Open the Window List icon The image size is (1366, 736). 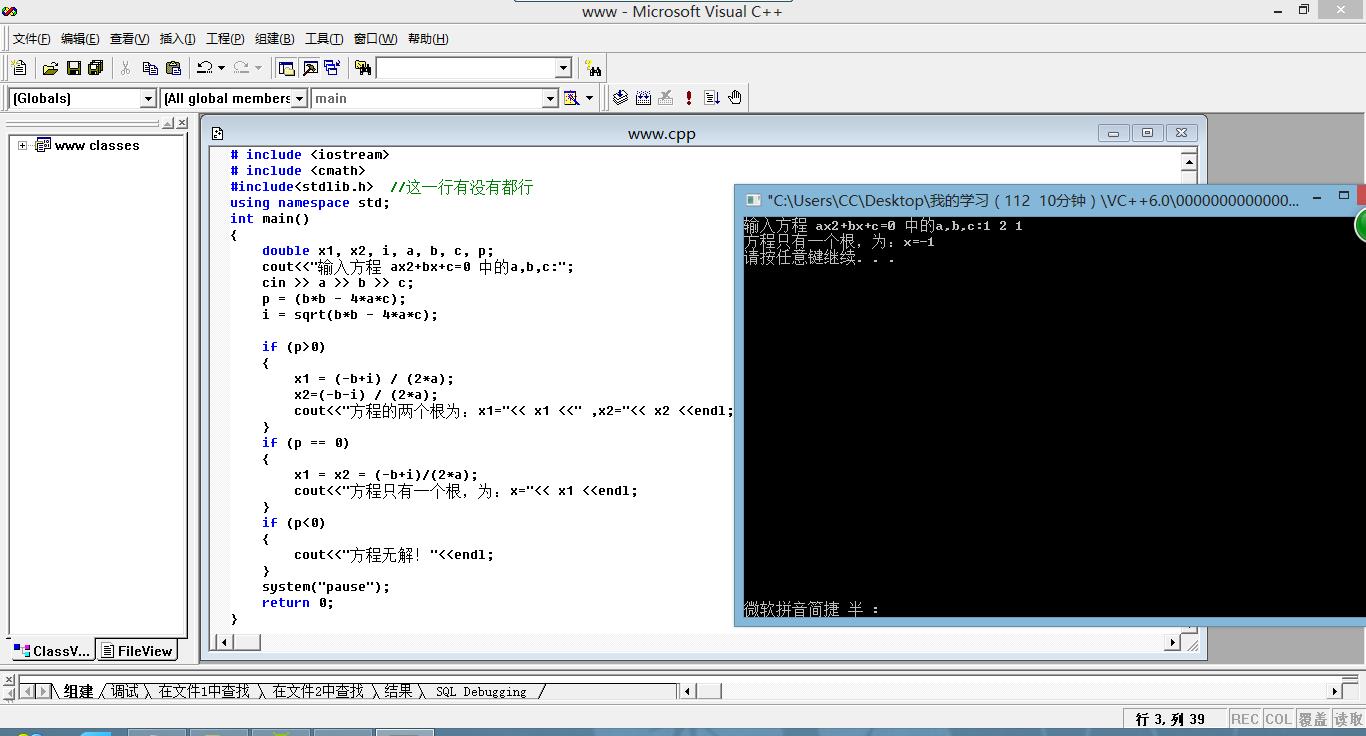332,68
